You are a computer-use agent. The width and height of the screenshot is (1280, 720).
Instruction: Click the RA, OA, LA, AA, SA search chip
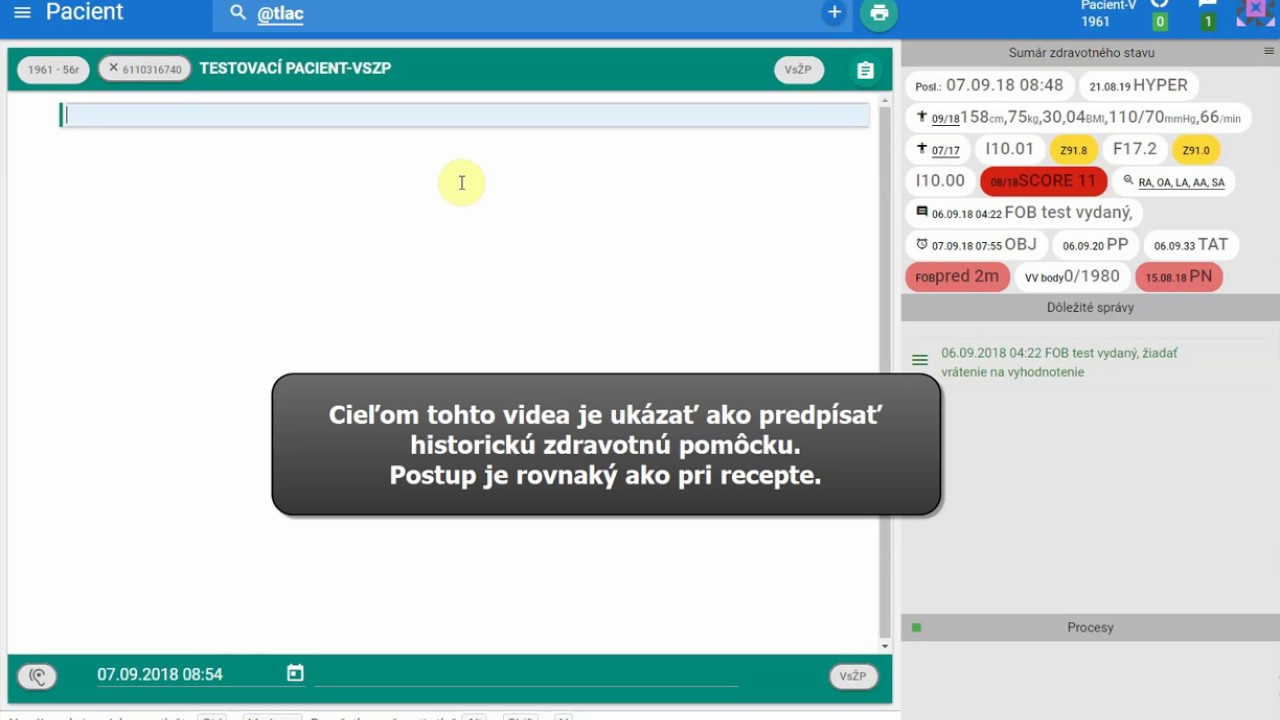1173,182
